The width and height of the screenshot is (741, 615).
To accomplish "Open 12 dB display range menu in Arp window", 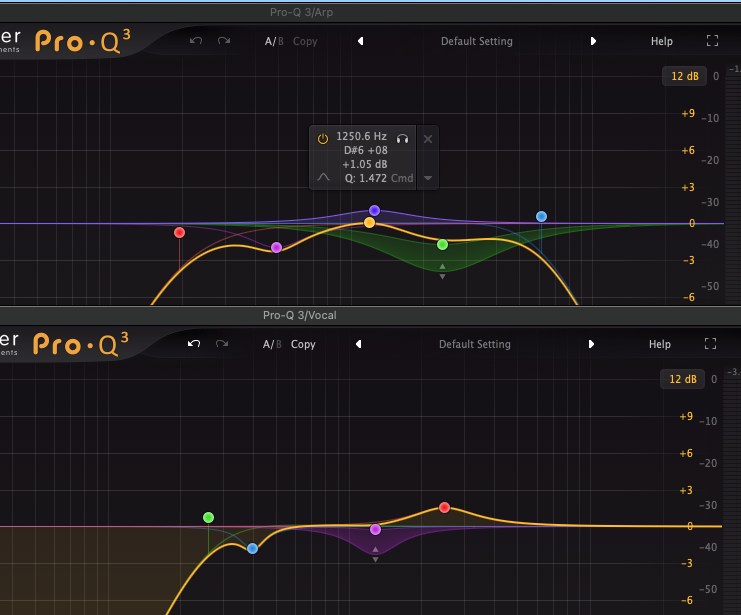I will pos(685,76).
